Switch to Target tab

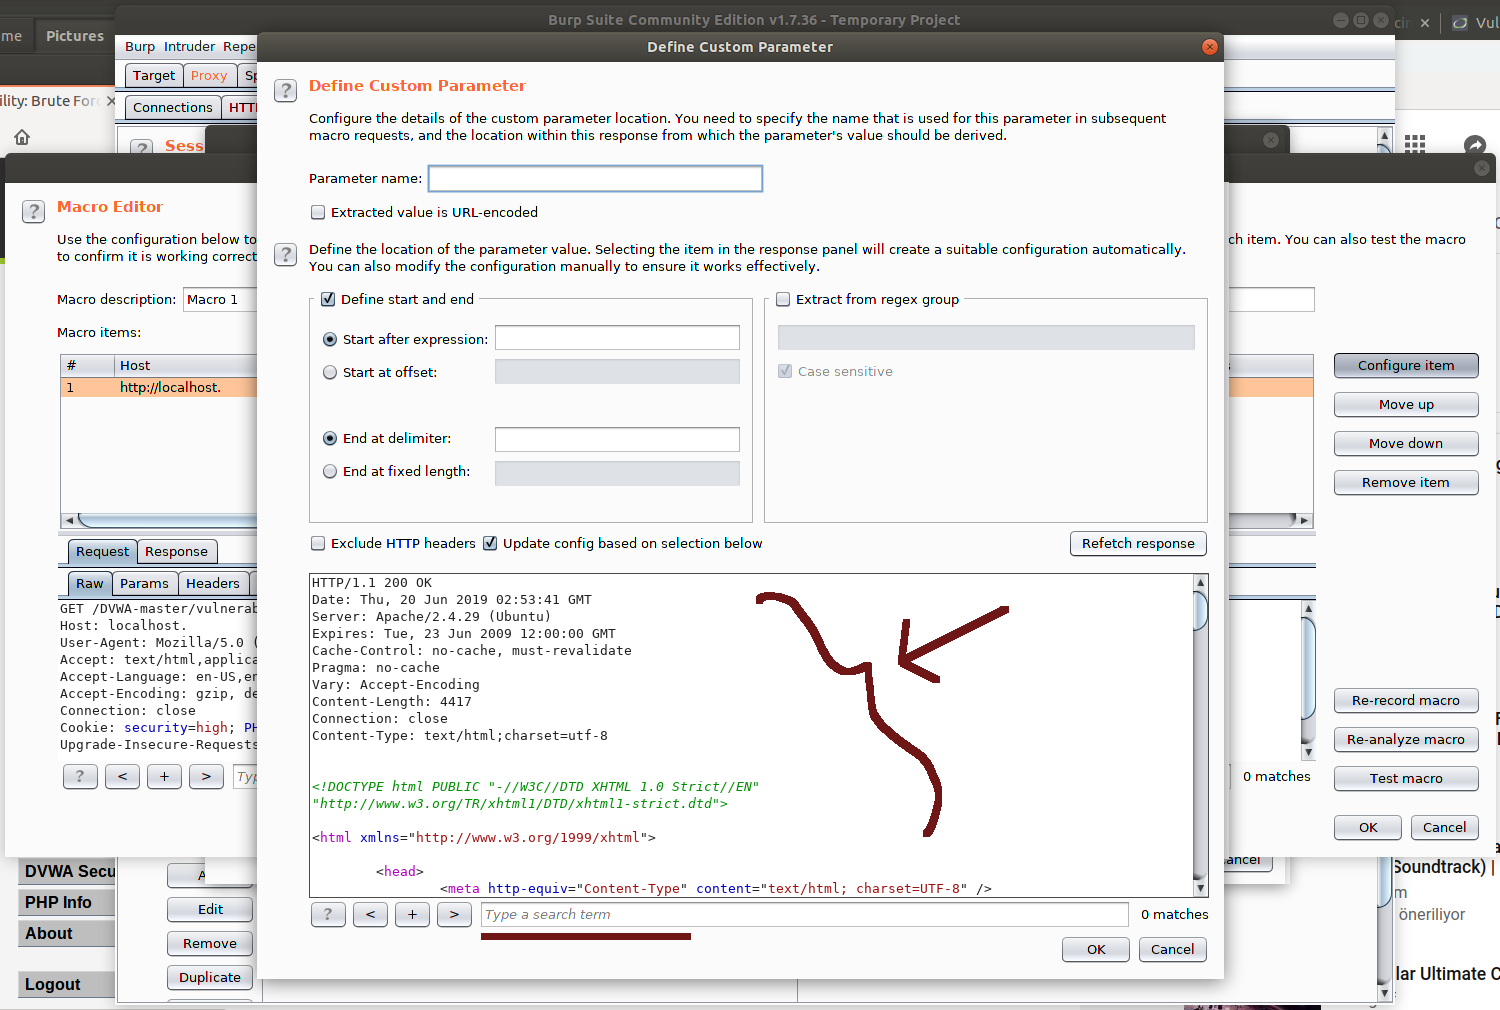point(153,75)
